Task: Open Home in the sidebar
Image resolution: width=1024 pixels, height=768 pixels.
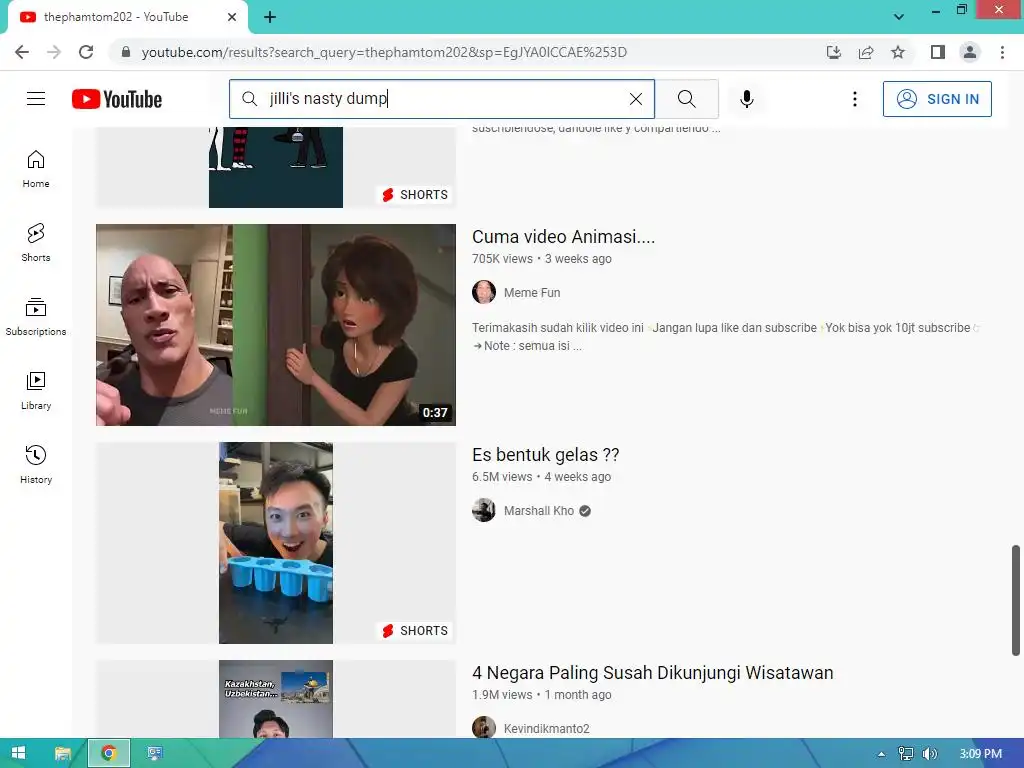Action: [36, 169]
